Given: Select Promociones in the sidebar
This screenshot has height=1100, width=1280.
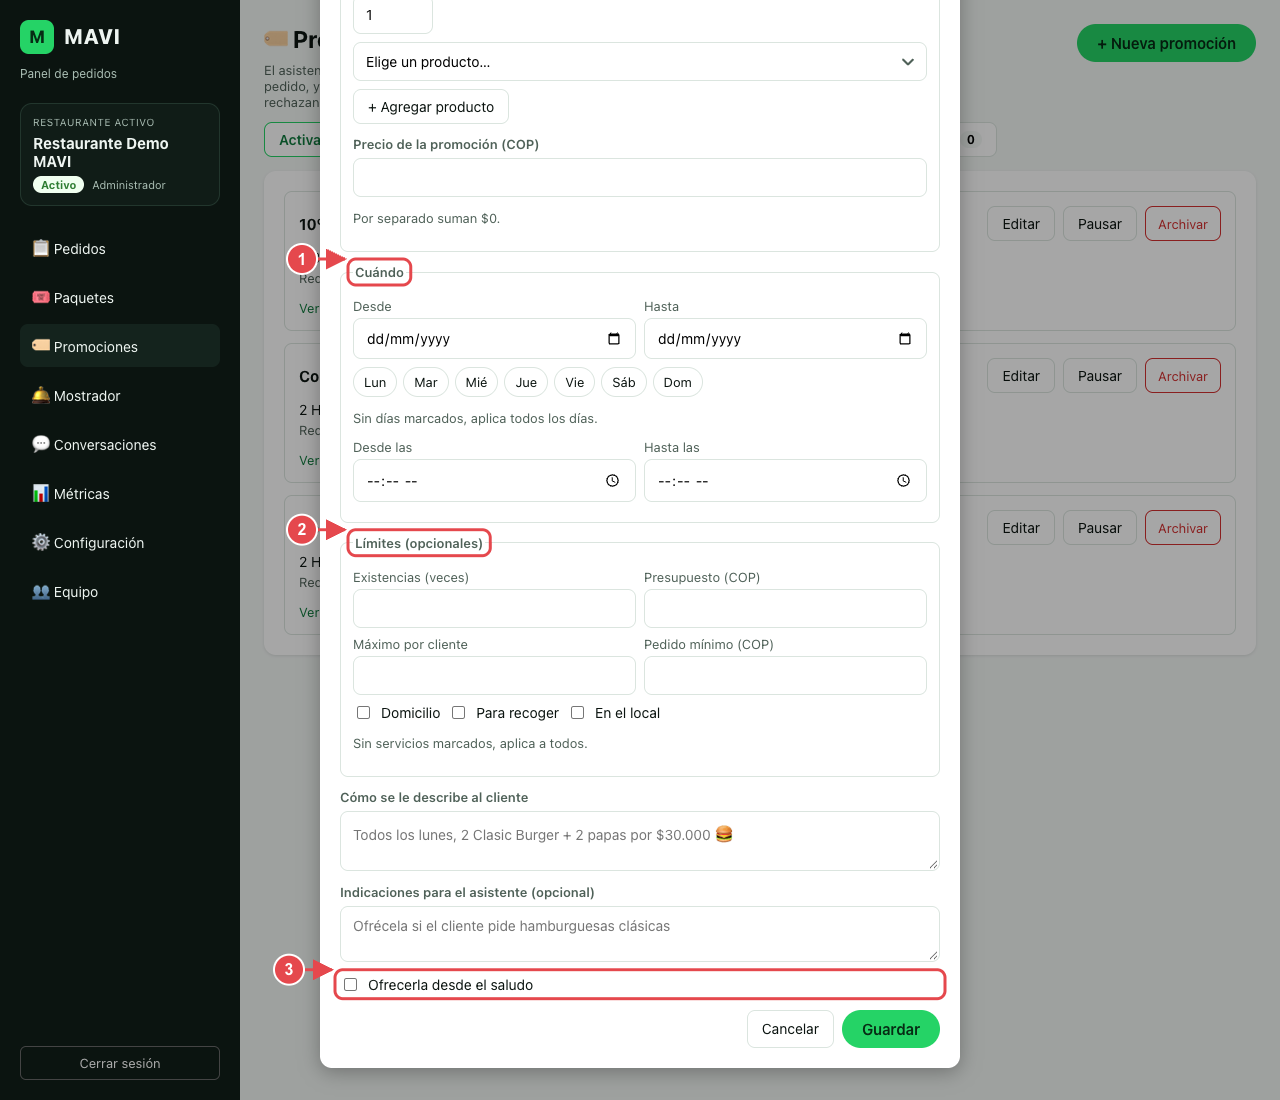Looking at the screenshot, I should pyautogui.click(x=120, y=346).
